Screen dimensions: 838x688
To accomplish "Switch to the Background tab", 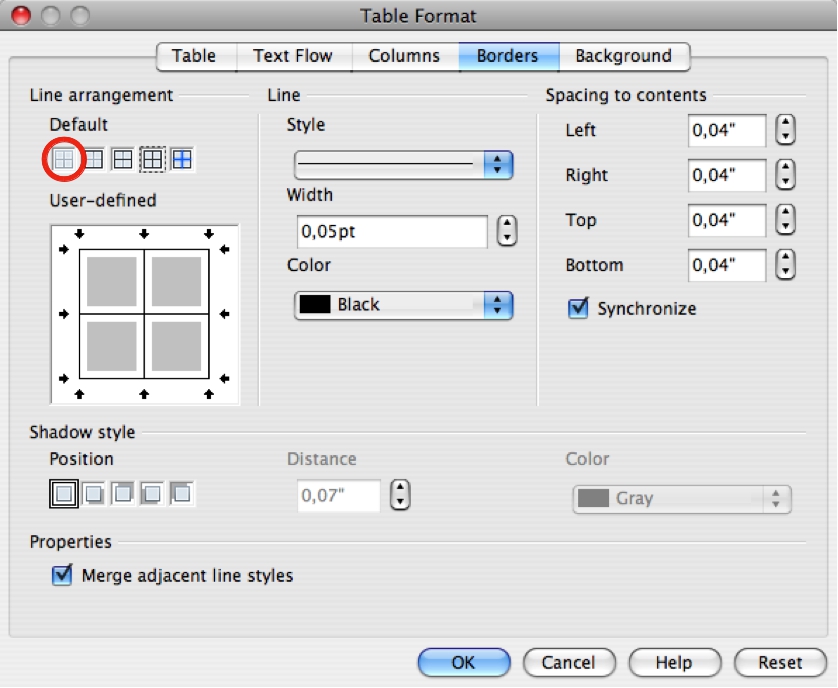I will pos(624,56).
